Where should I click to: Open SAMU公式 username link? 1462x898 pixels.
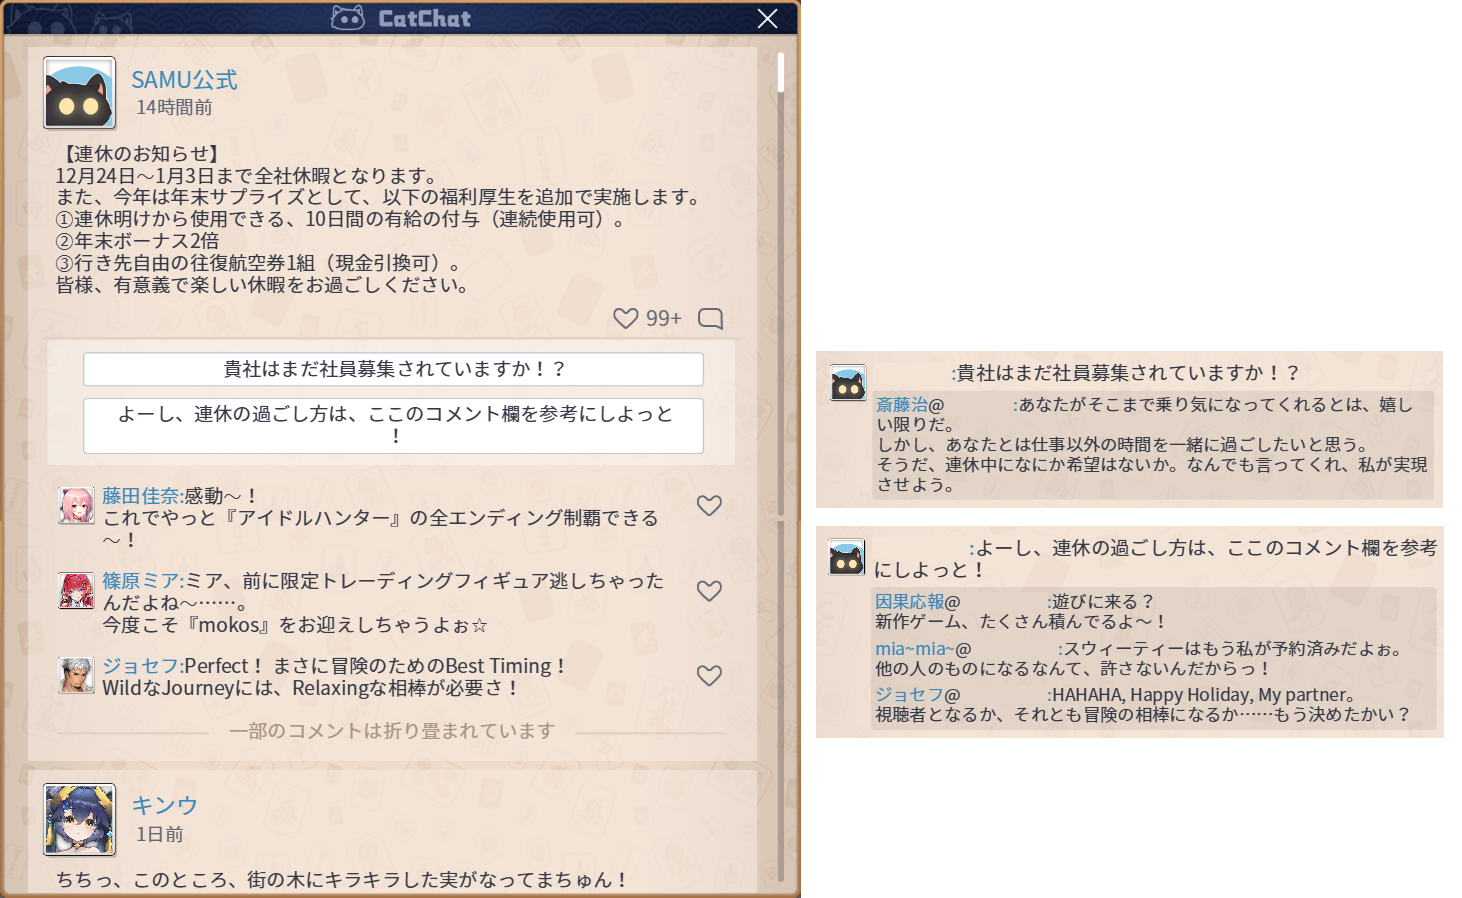(184, 80)
